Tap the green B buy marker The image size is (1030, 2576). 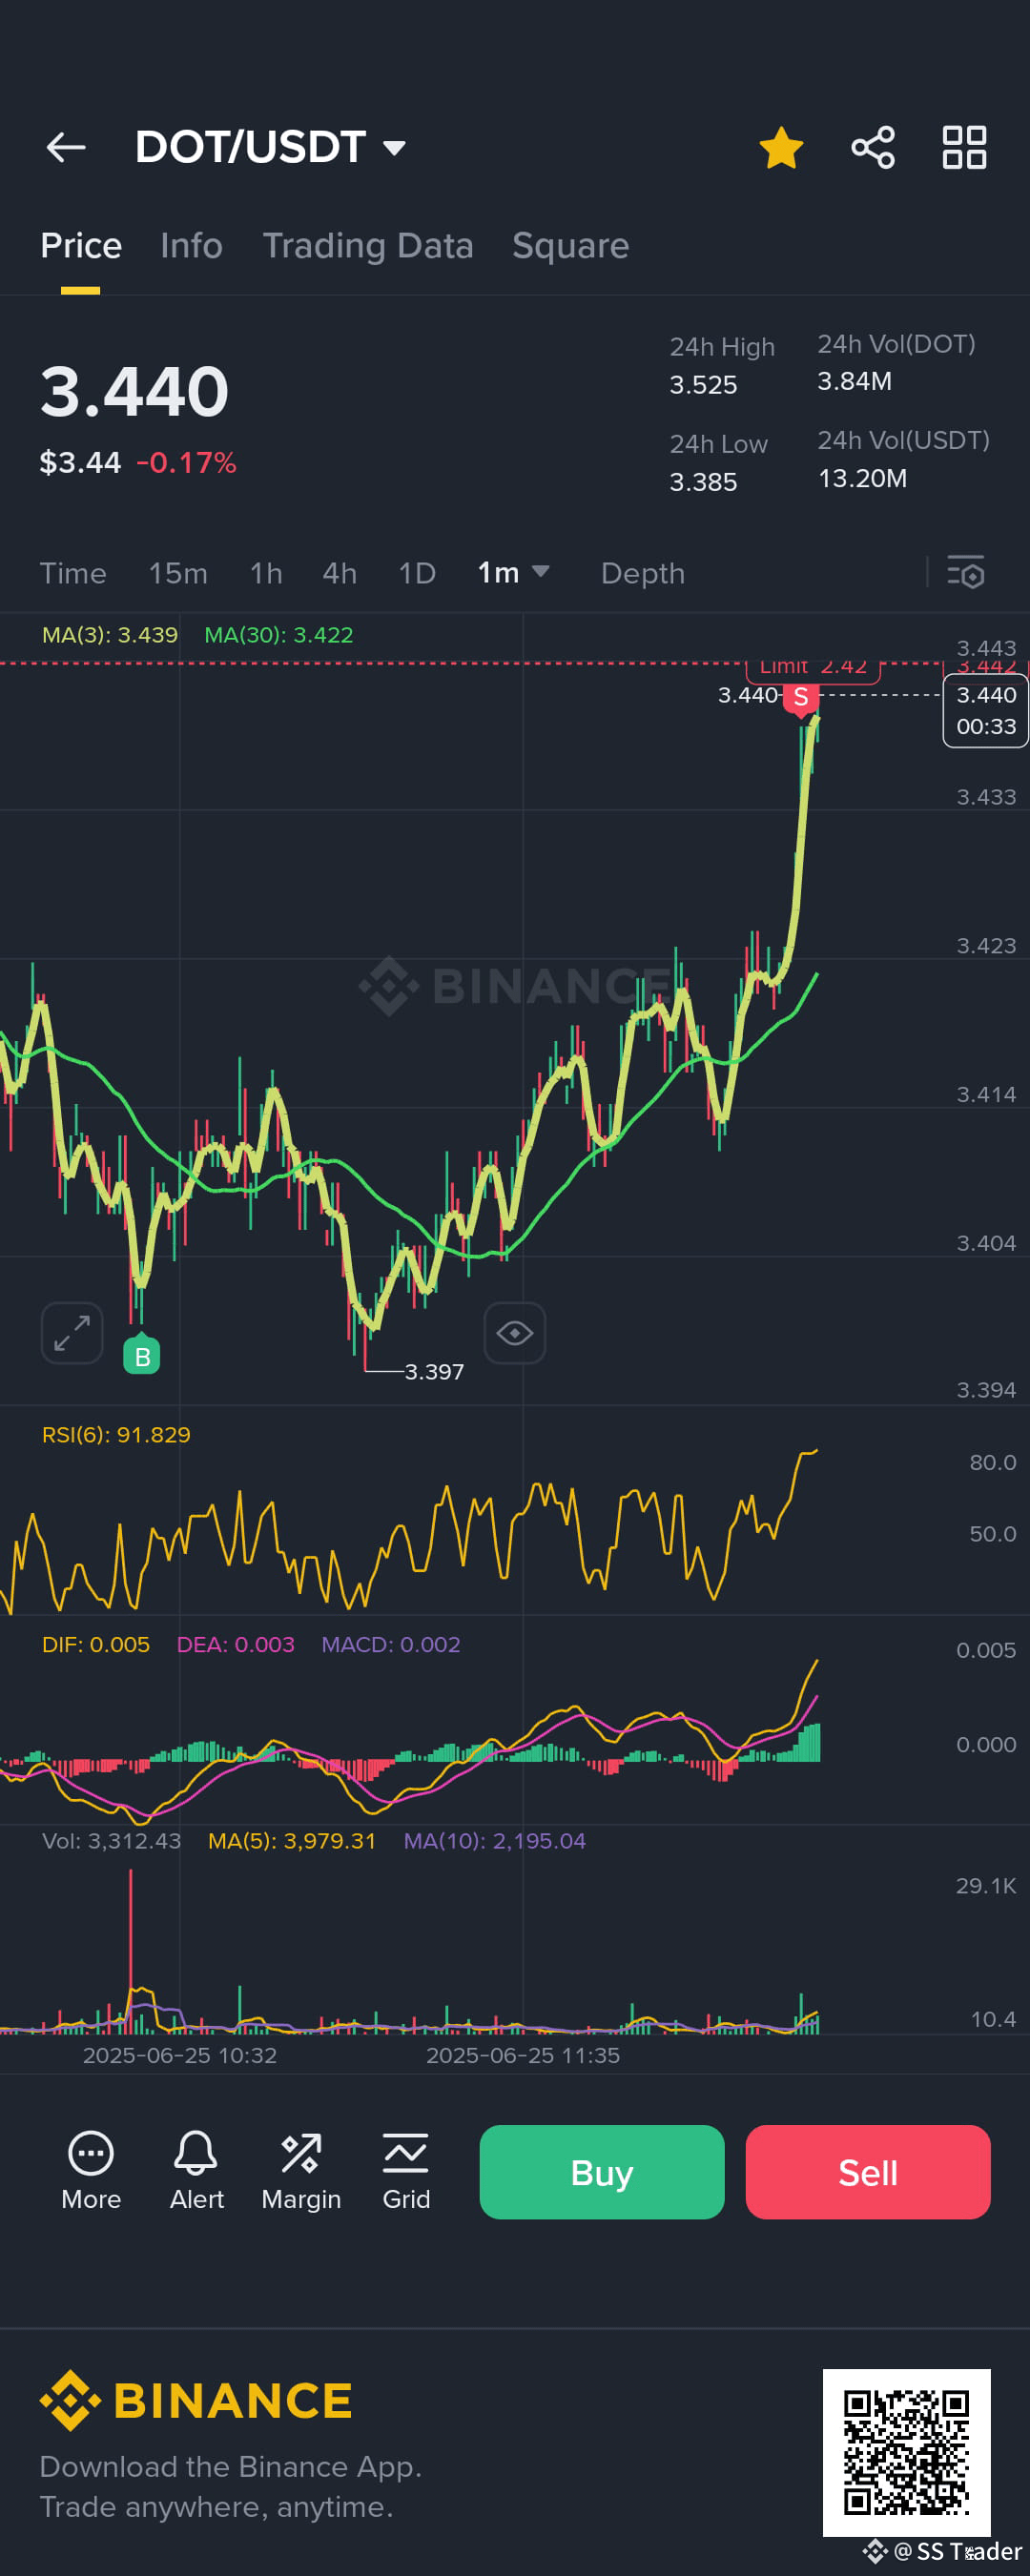142,1355
